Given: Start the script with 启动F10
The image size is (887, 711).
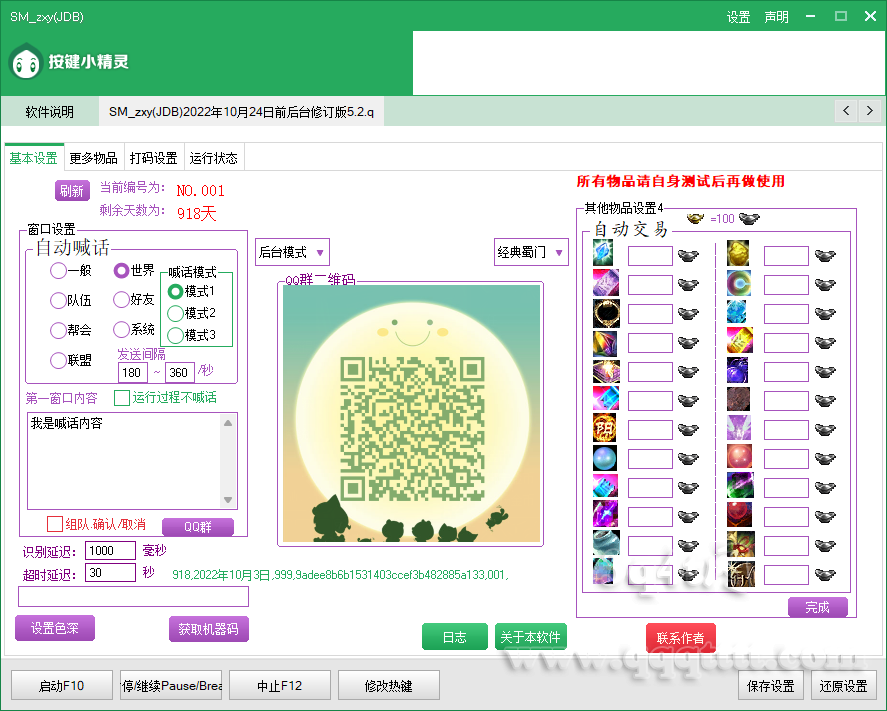Looking at the screenshot, I should coord(62,686).
